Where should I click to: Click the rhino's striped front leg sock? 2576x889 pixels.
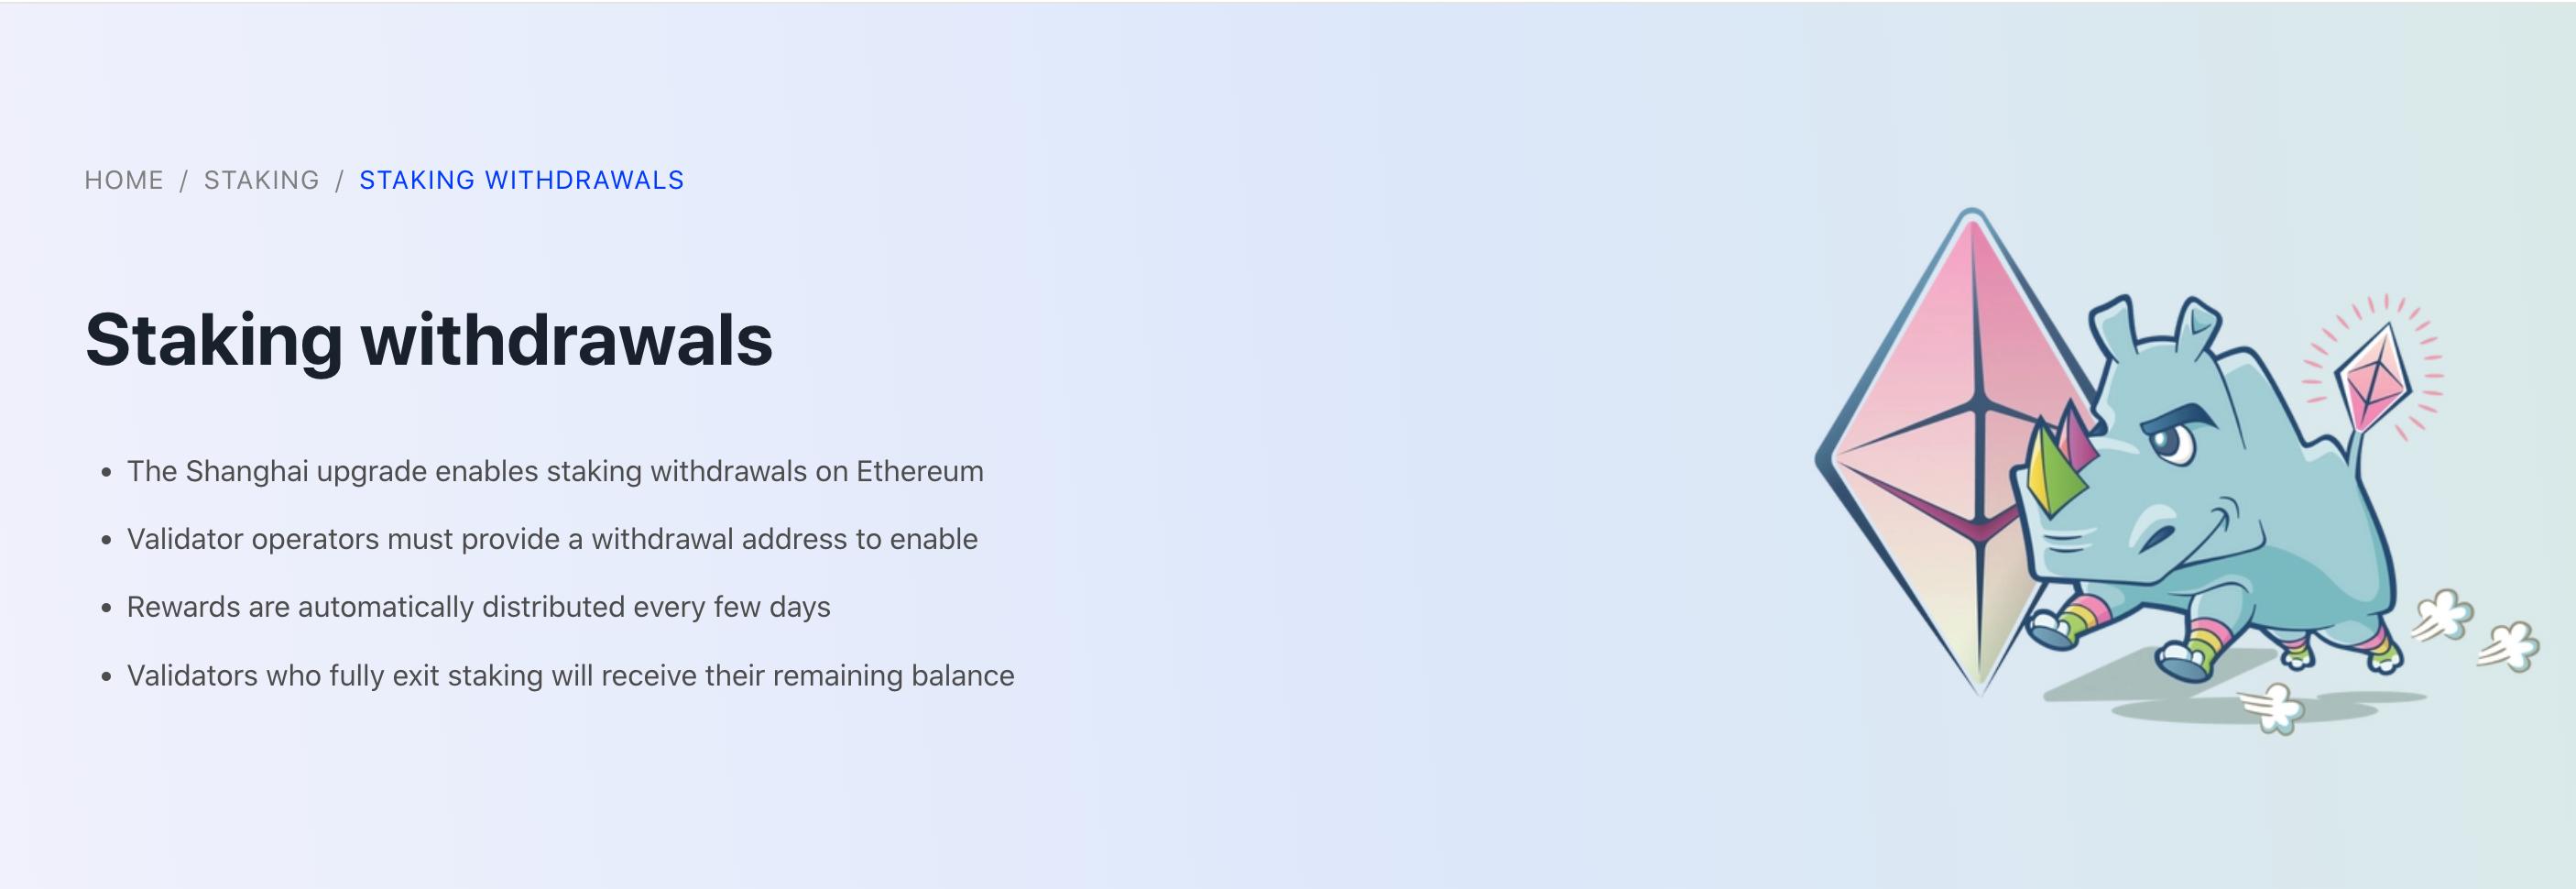coord(2082,620)
